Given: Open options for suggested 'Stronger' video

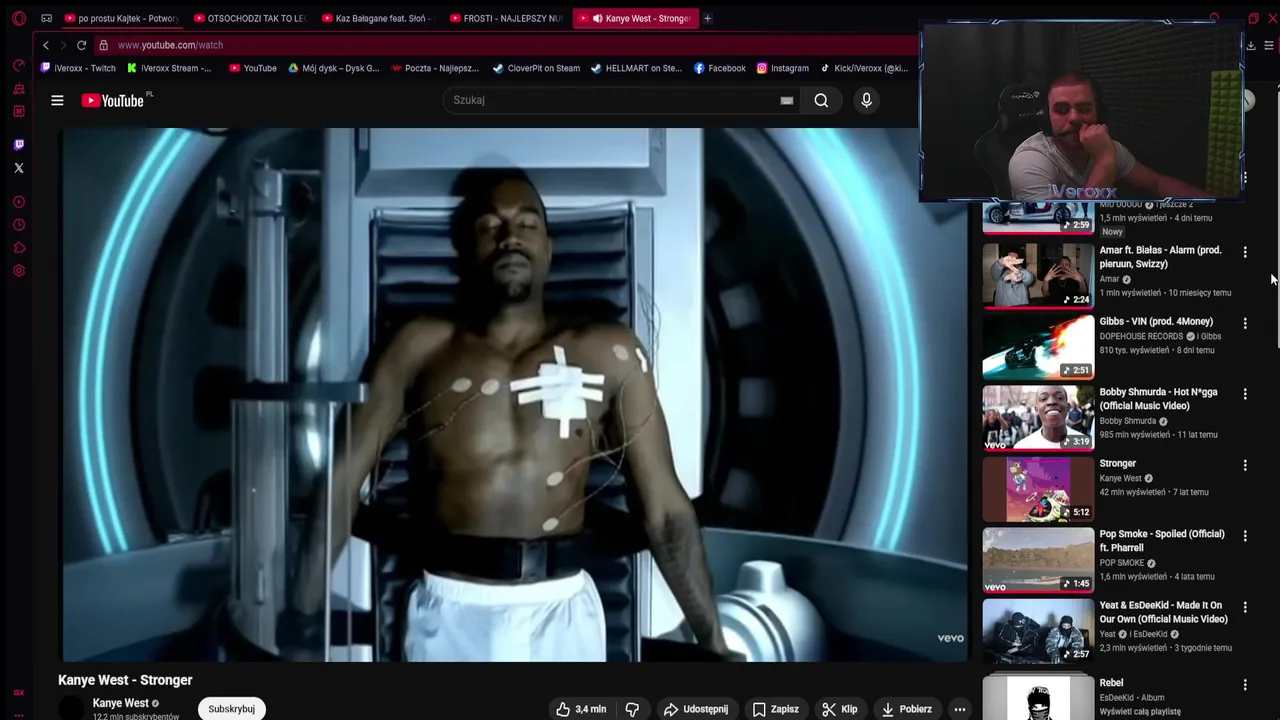Looking at the screenshot, I should 1245,465.
